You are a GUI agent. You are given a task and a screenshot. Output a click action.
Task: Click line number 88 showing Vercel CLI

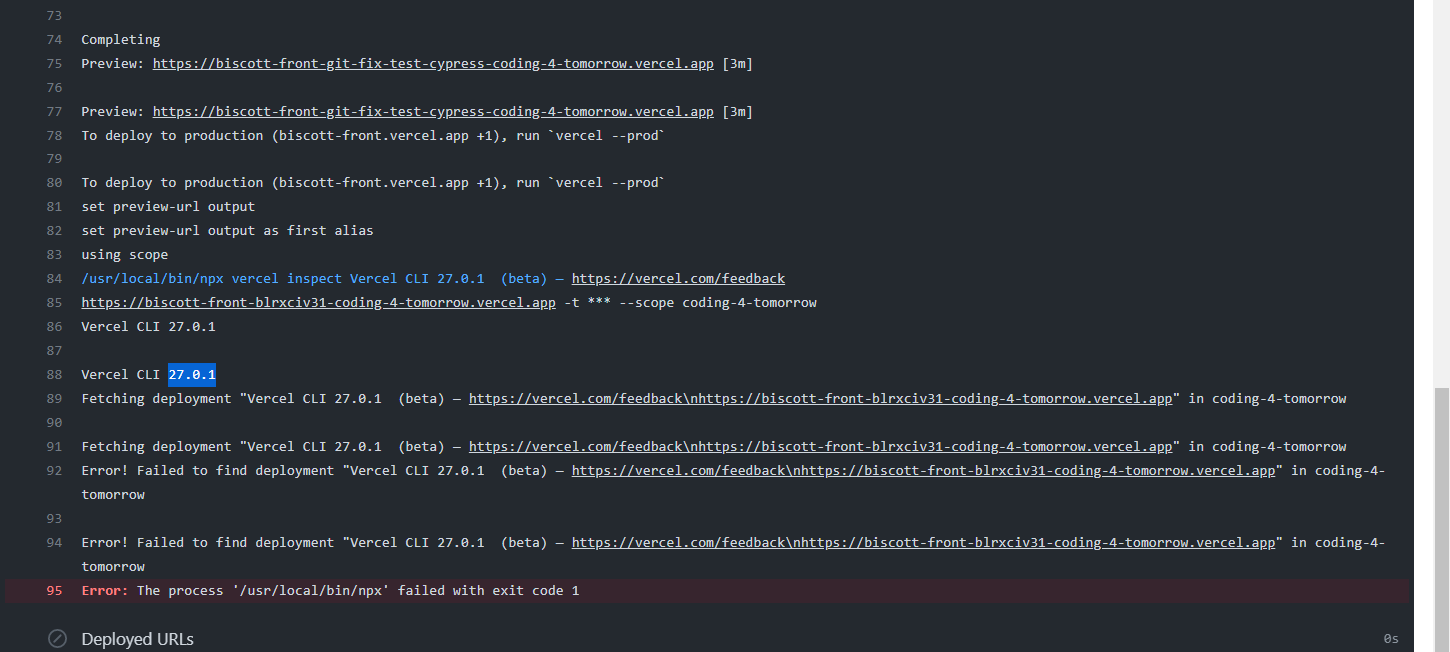[54, 374]
